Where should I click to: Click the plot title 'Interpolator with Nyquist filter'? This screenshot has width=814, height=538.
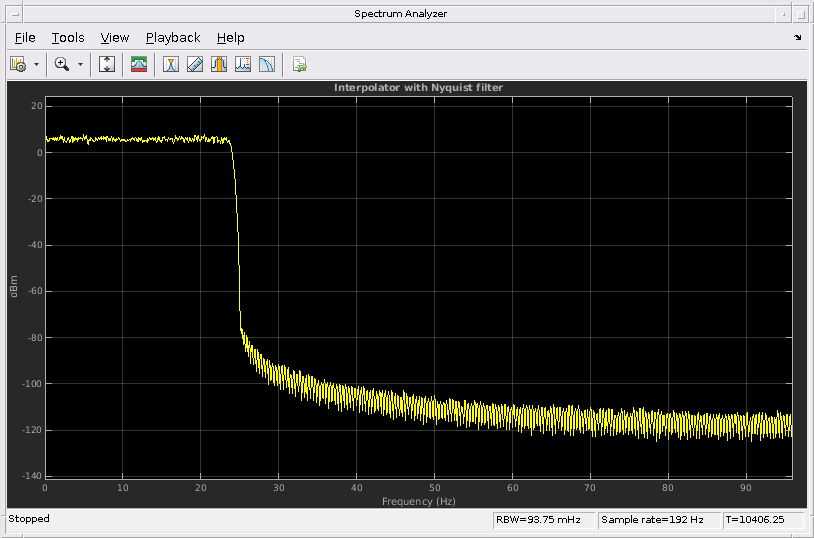(x=418, y=88)
